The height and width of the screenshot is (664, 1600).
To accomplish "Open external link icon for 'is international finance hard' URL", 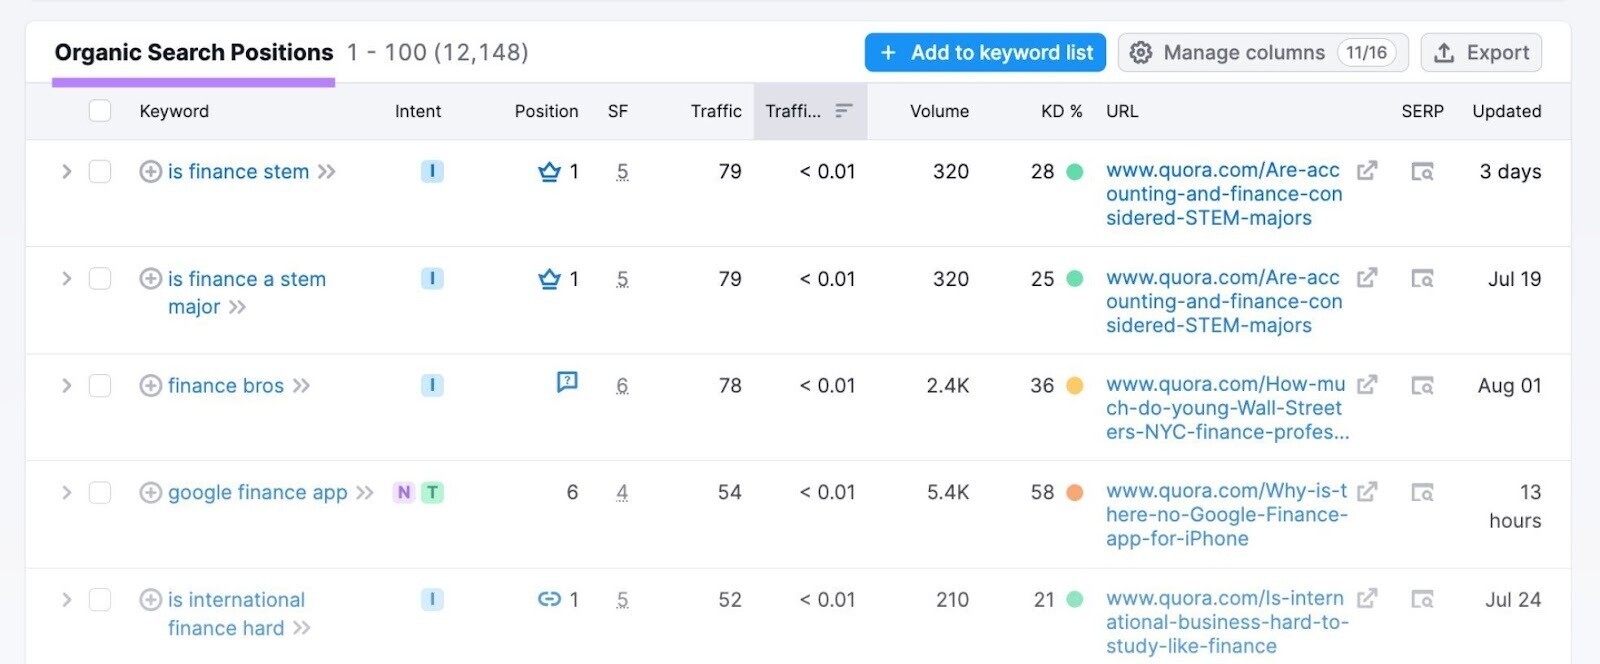I will (1367, 599).
